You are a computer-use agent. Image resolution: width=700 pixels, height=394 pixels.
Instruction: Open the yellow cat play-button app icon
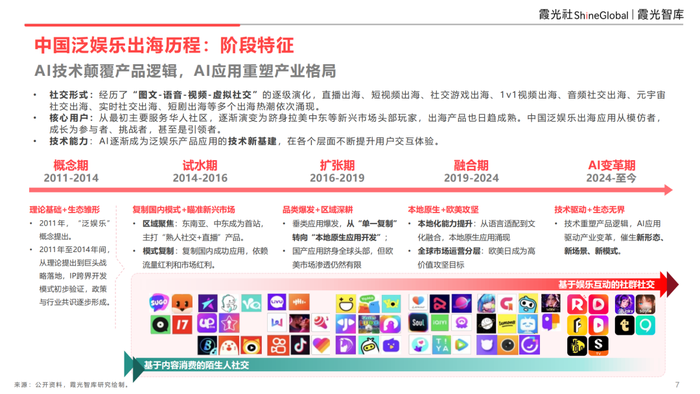(251, 345)
